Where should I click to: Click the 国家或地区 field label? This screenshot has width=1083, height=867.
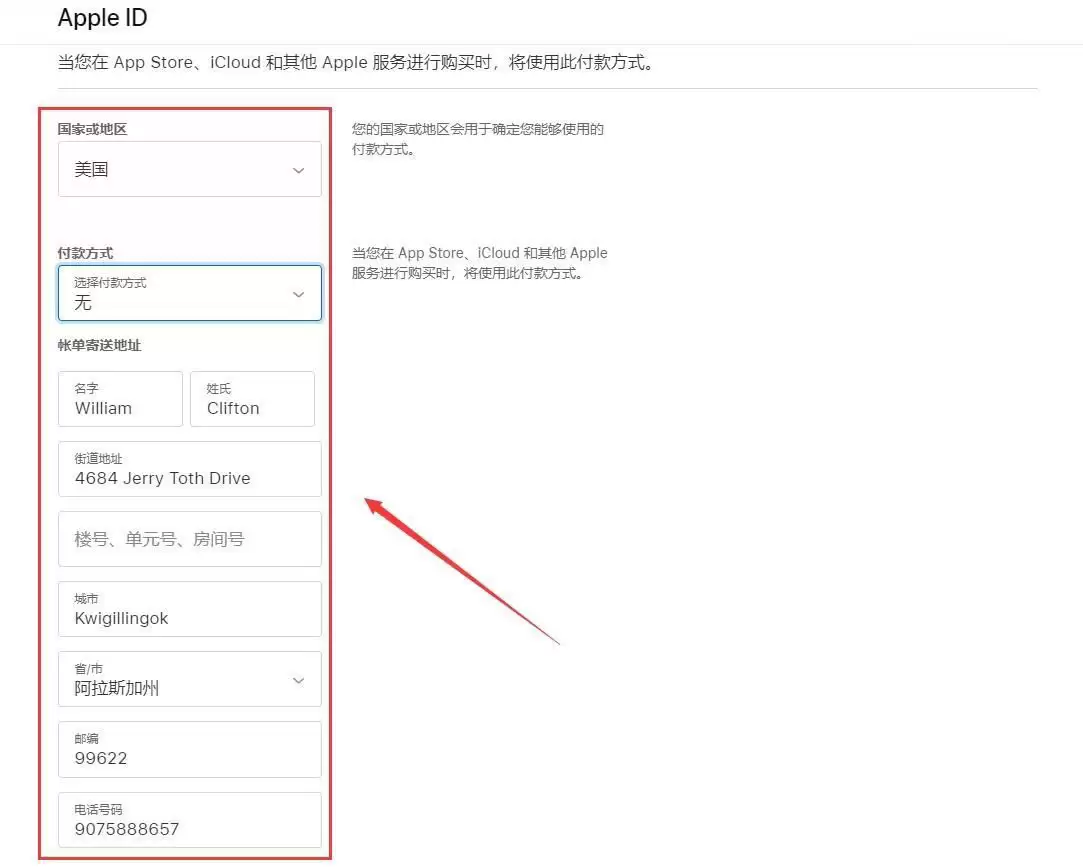click(x=91, y=128)
